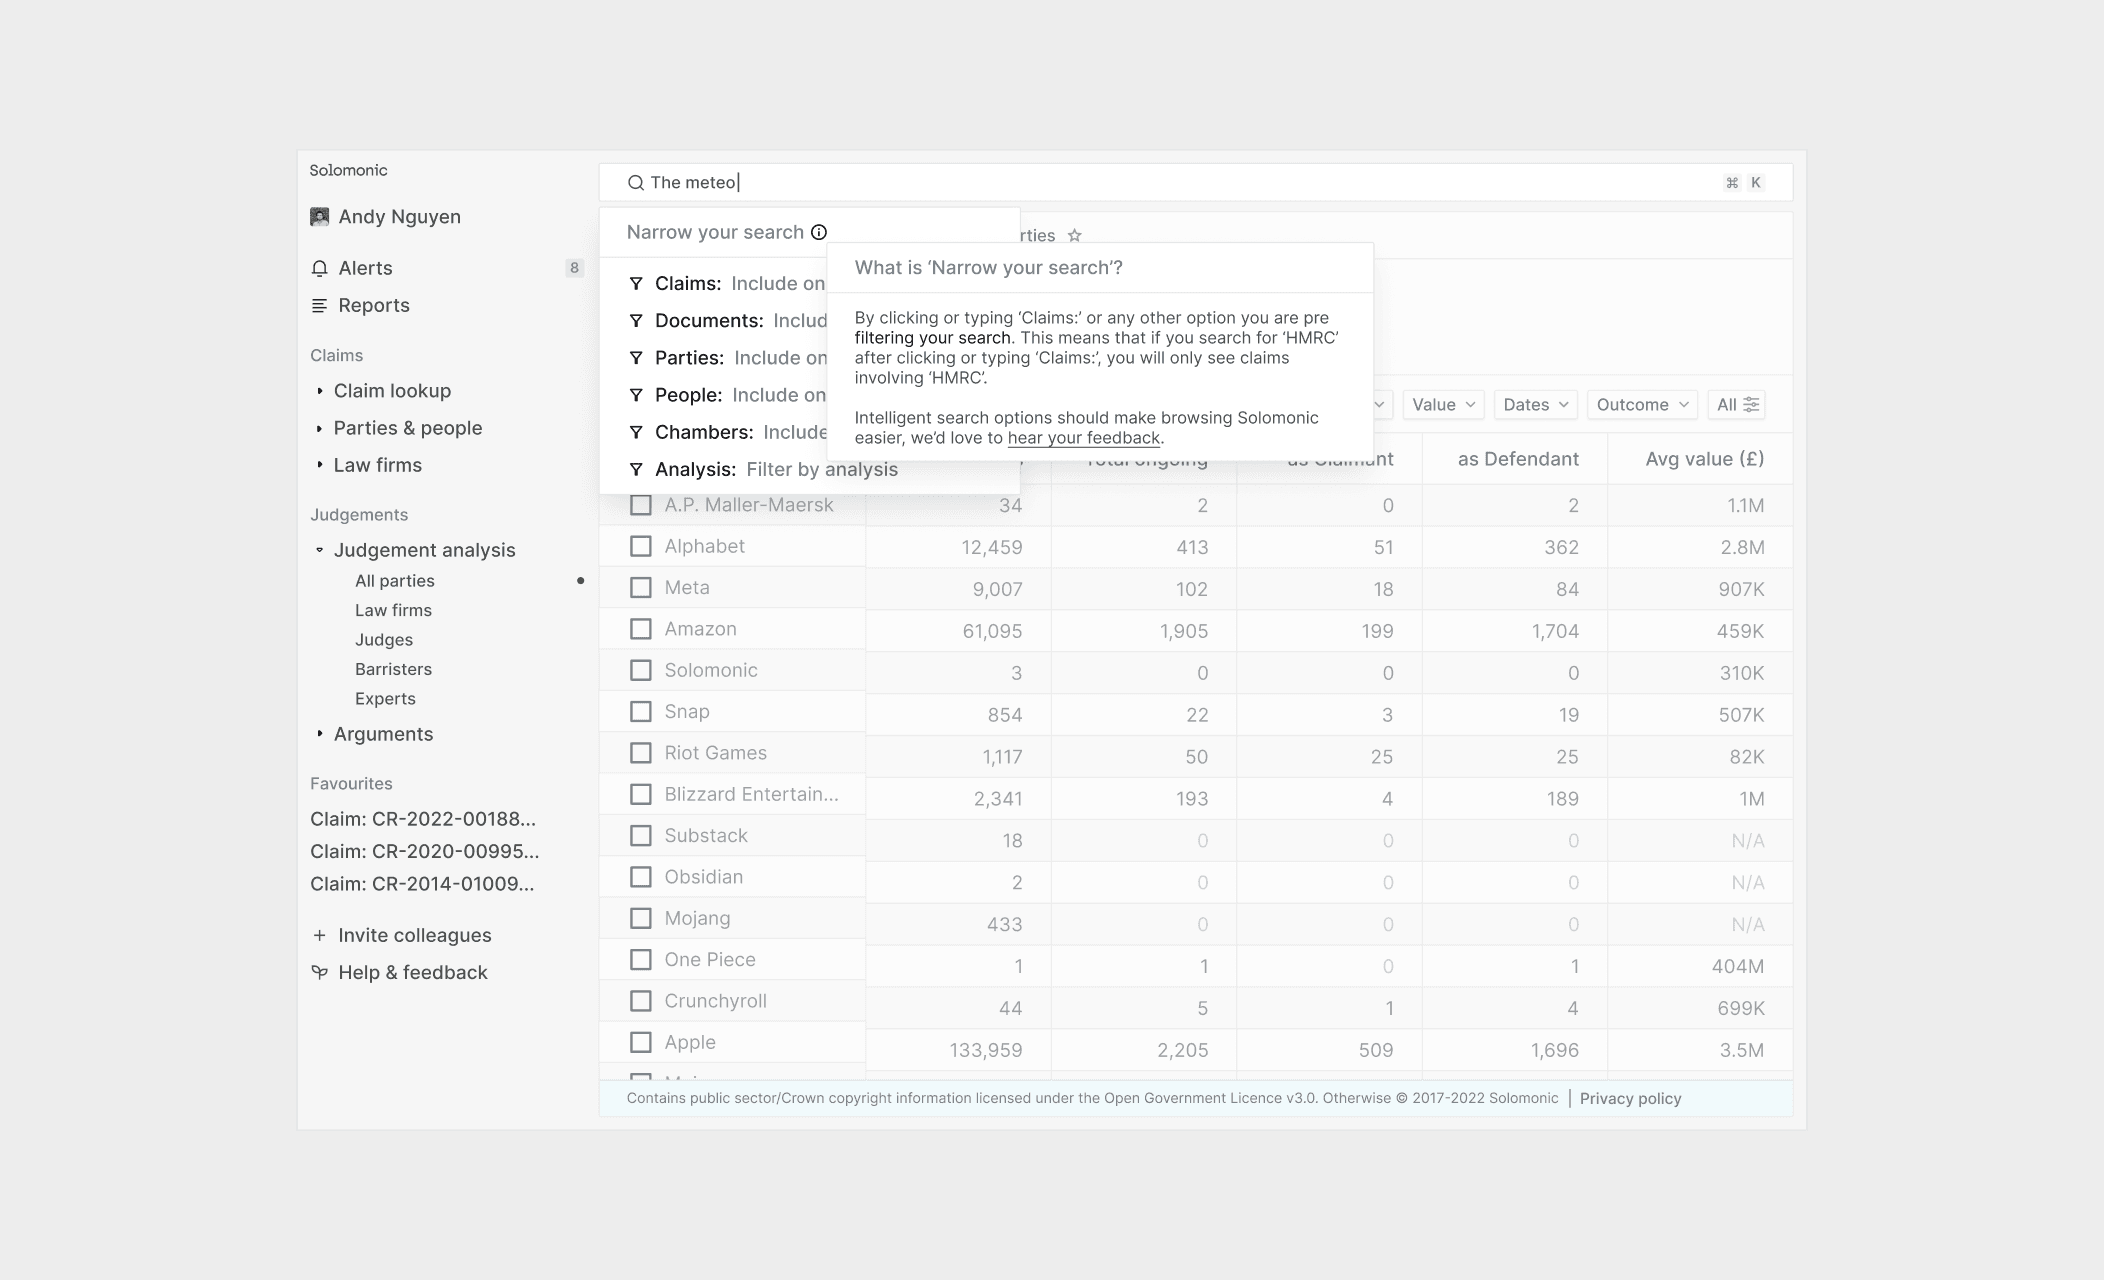Tick the Alphabet row checkbox

pos(641,546)
